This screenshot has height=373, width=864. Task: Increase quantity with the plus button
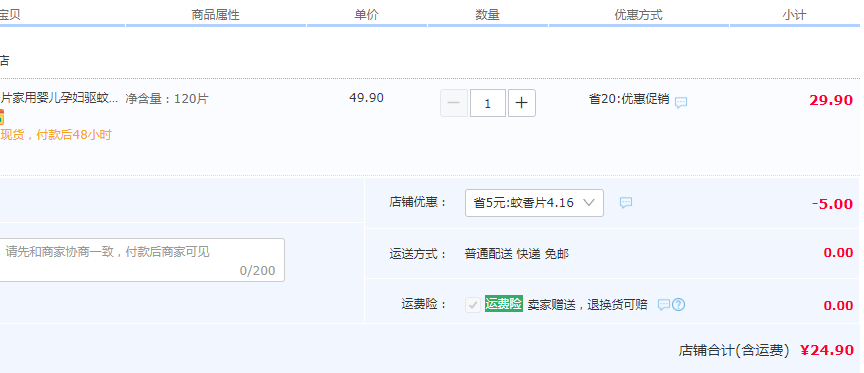click(x=522, y=103)
